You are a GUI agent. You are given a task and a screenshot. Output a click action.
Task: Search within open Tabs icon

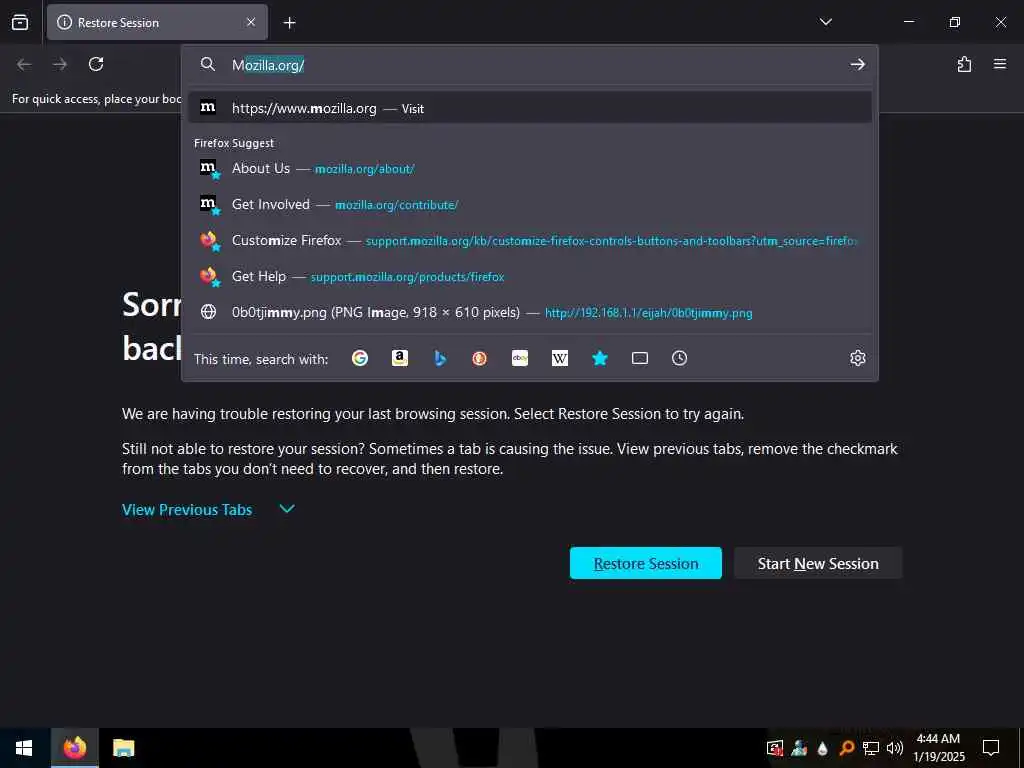point(640,358)
